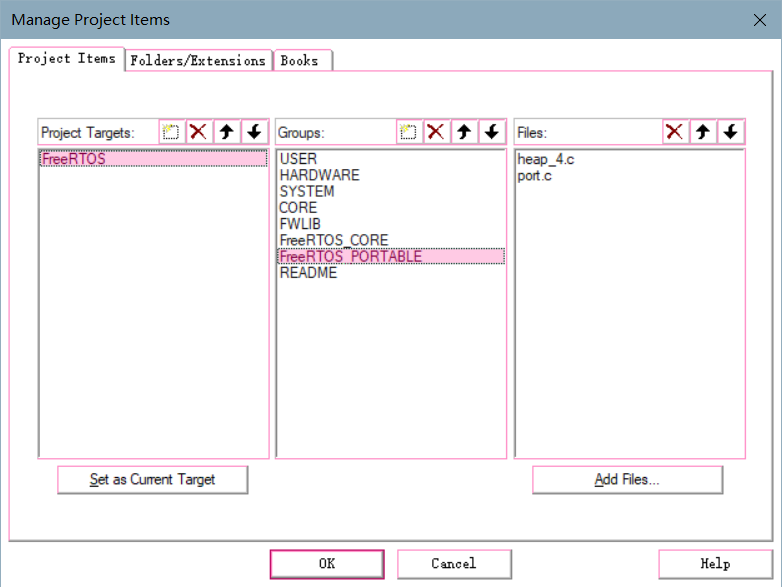Viewport: 782px width, 587px height.
Task: Create a new project target
Action: pos(172,132)
